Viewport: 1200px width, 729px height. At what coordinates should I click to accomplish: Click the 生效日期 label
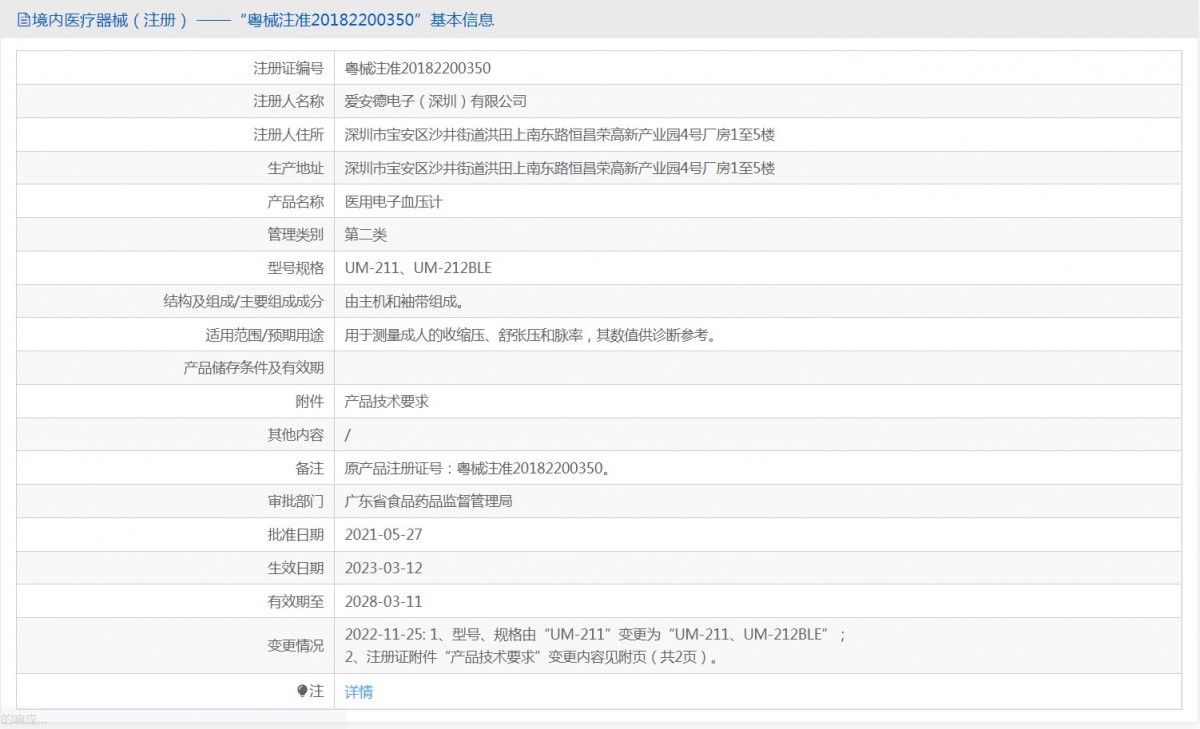tap(296, 568)
